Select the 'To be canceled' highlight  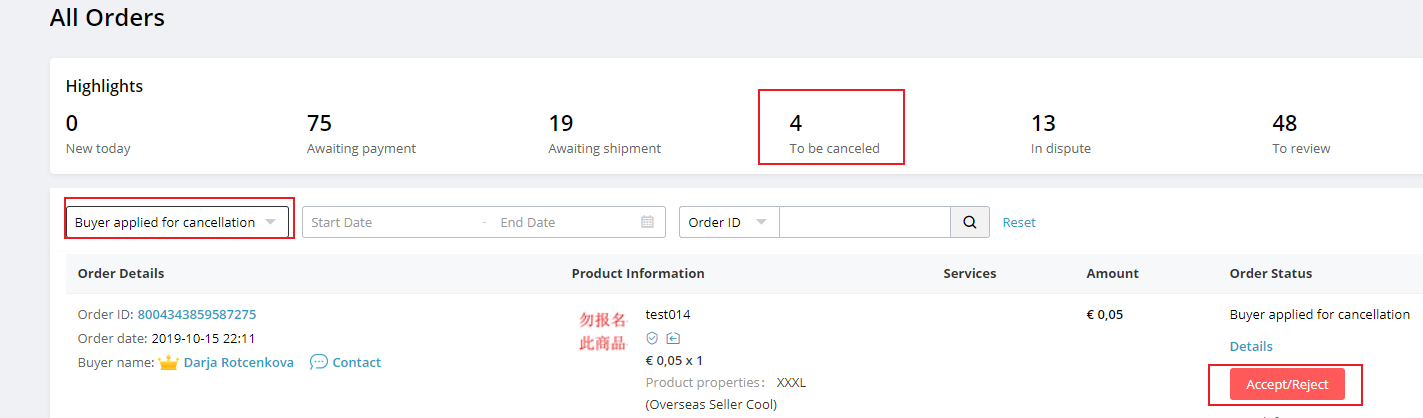click(x=833, y=134)
